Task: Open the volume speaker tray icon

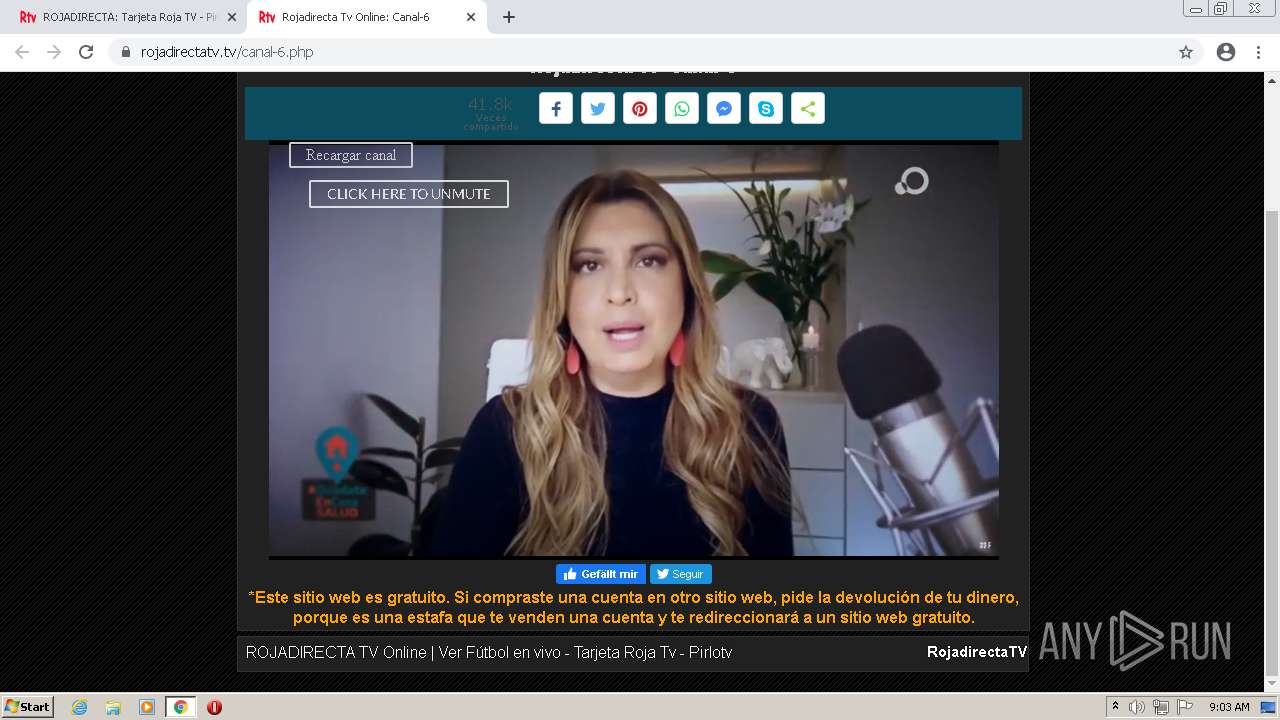Action: [x=1137, y=707]
